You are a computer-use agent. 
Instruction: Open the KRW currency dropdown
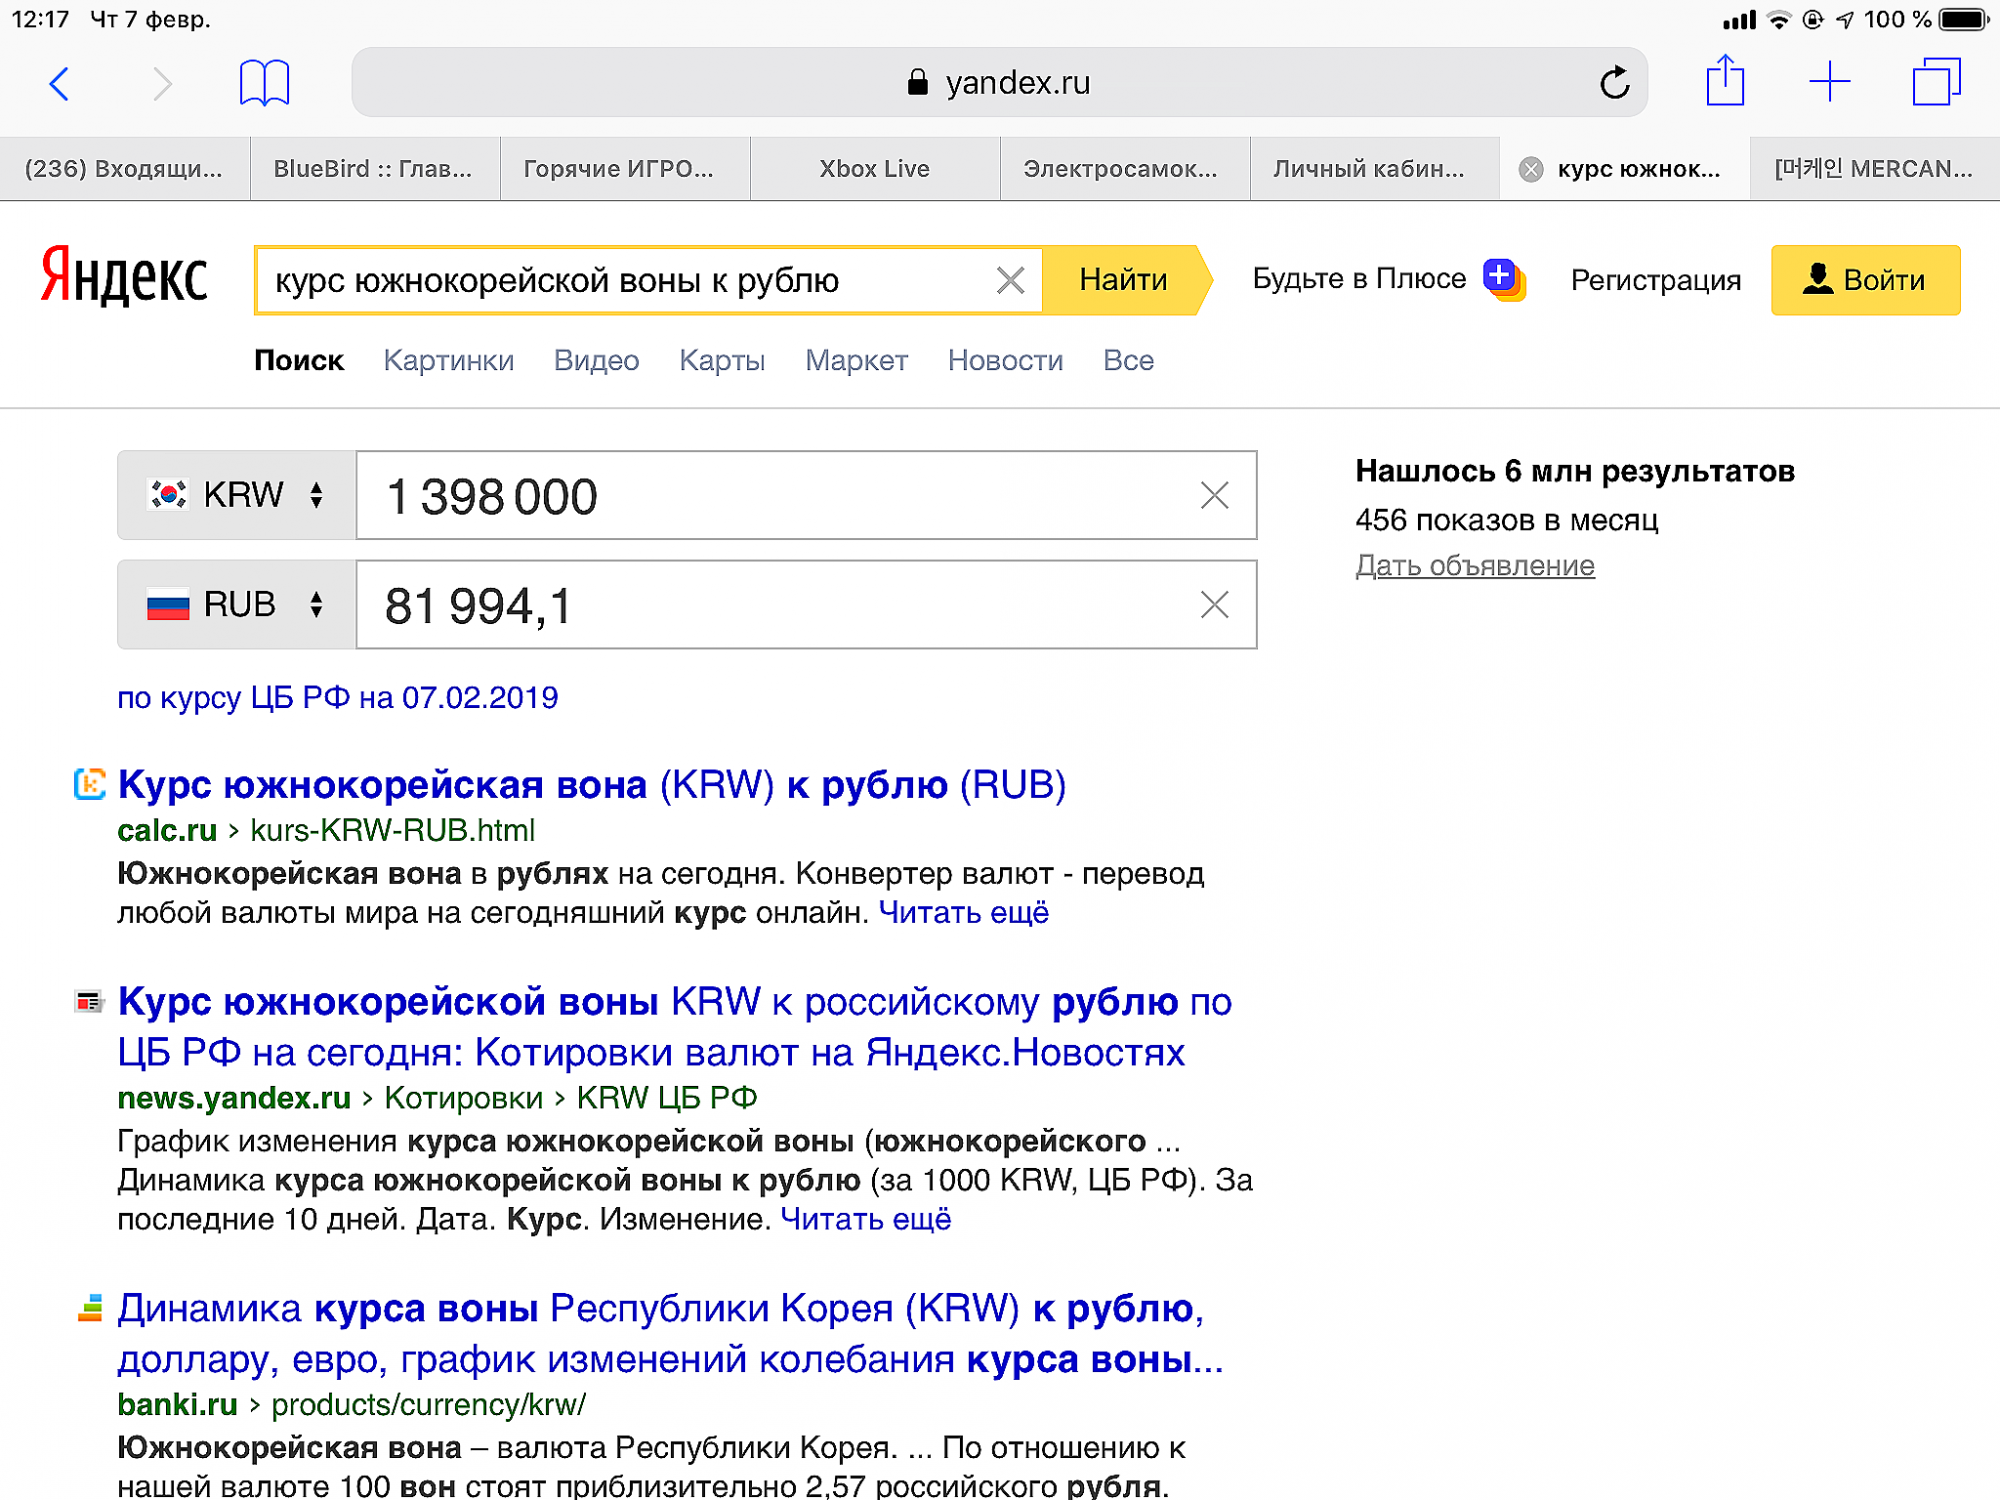[237, 495]
